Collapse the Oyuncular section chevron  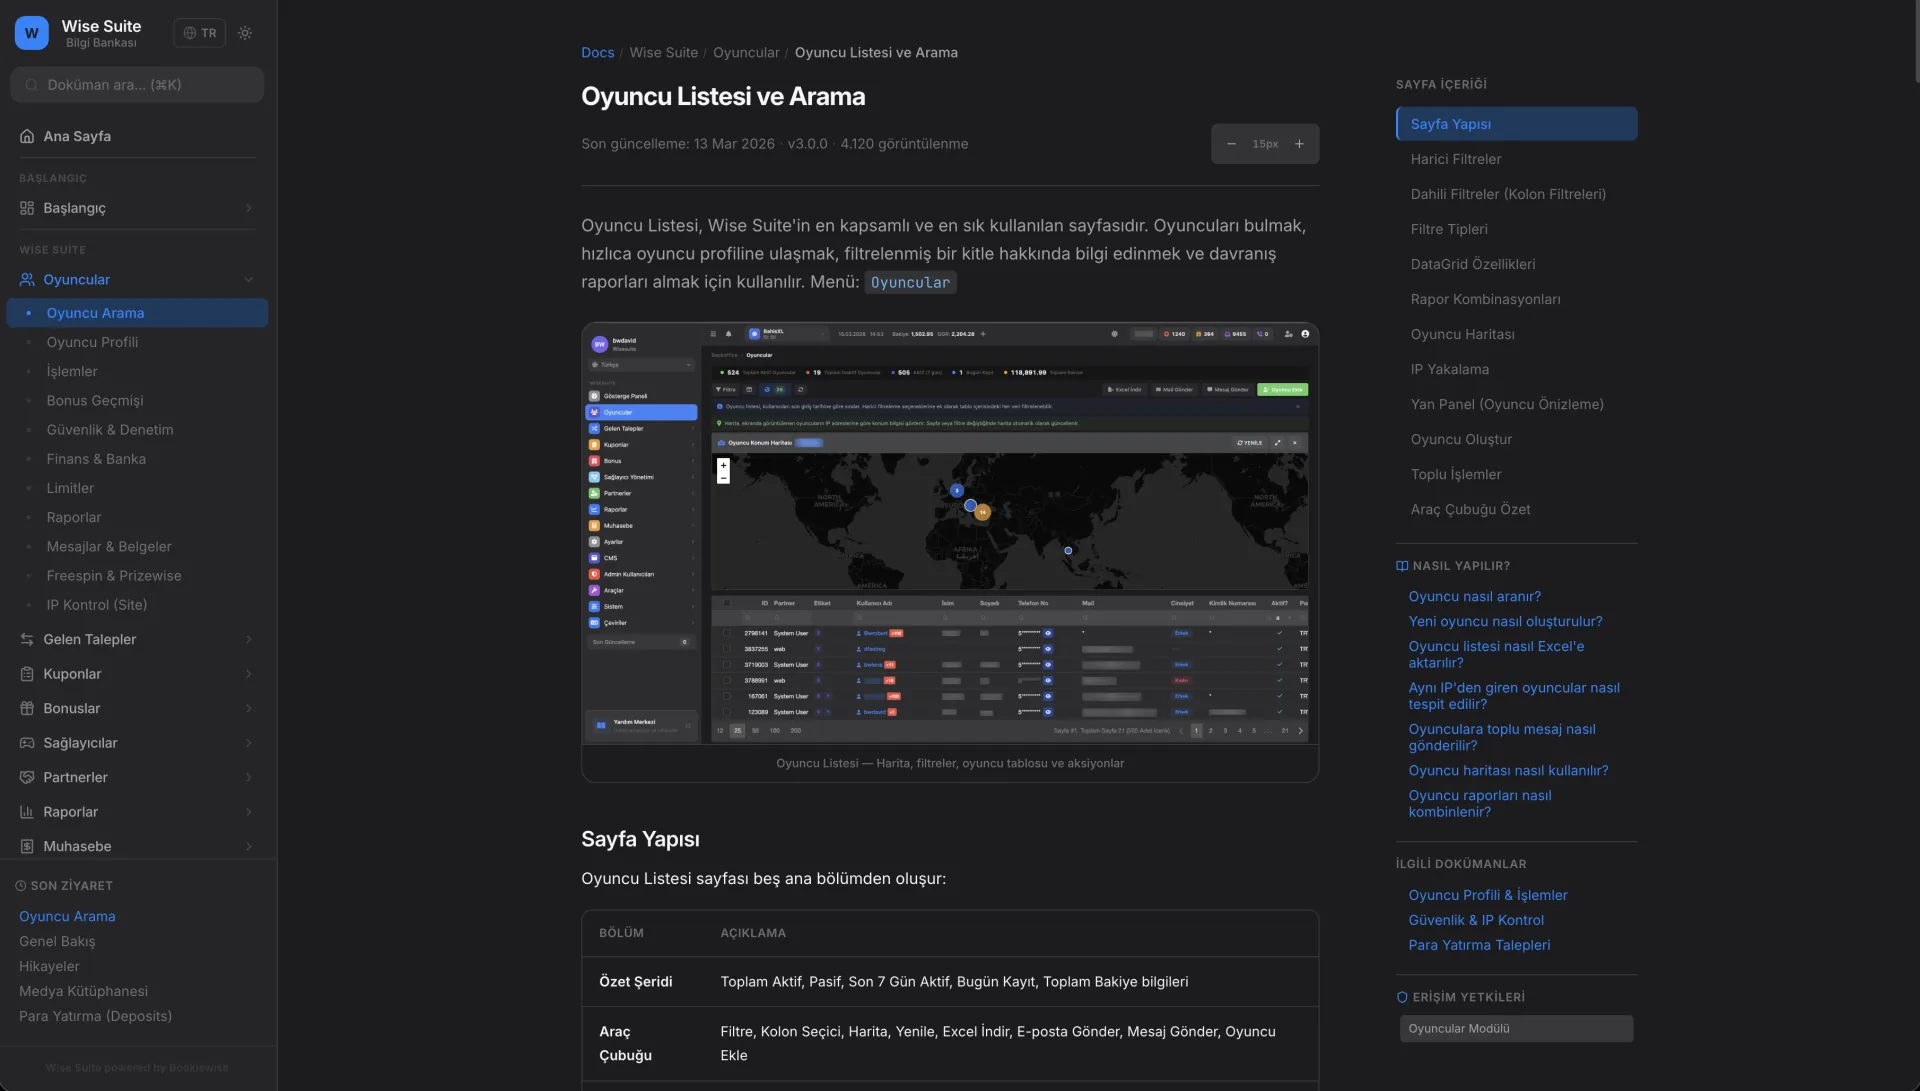248,280
